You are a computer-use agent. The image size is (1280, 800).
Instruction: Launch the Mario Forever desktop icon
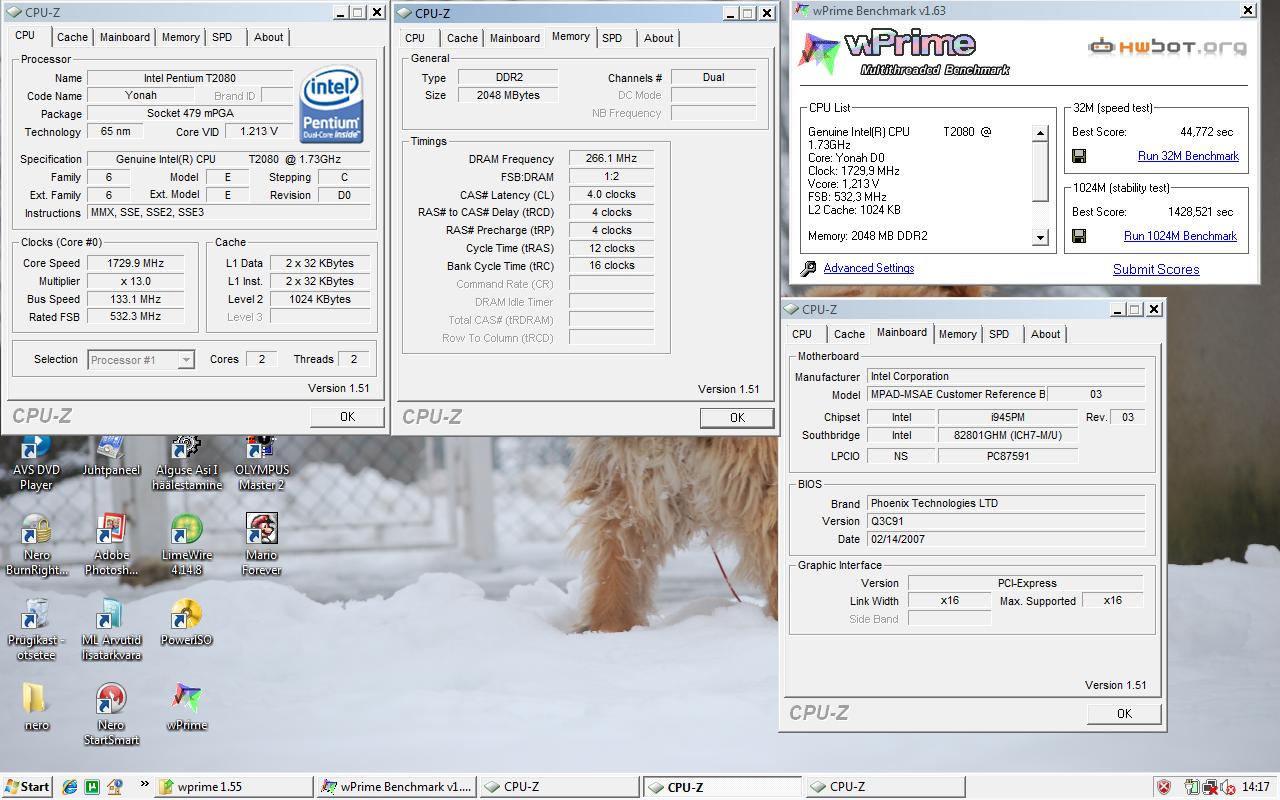pos(261,545)
